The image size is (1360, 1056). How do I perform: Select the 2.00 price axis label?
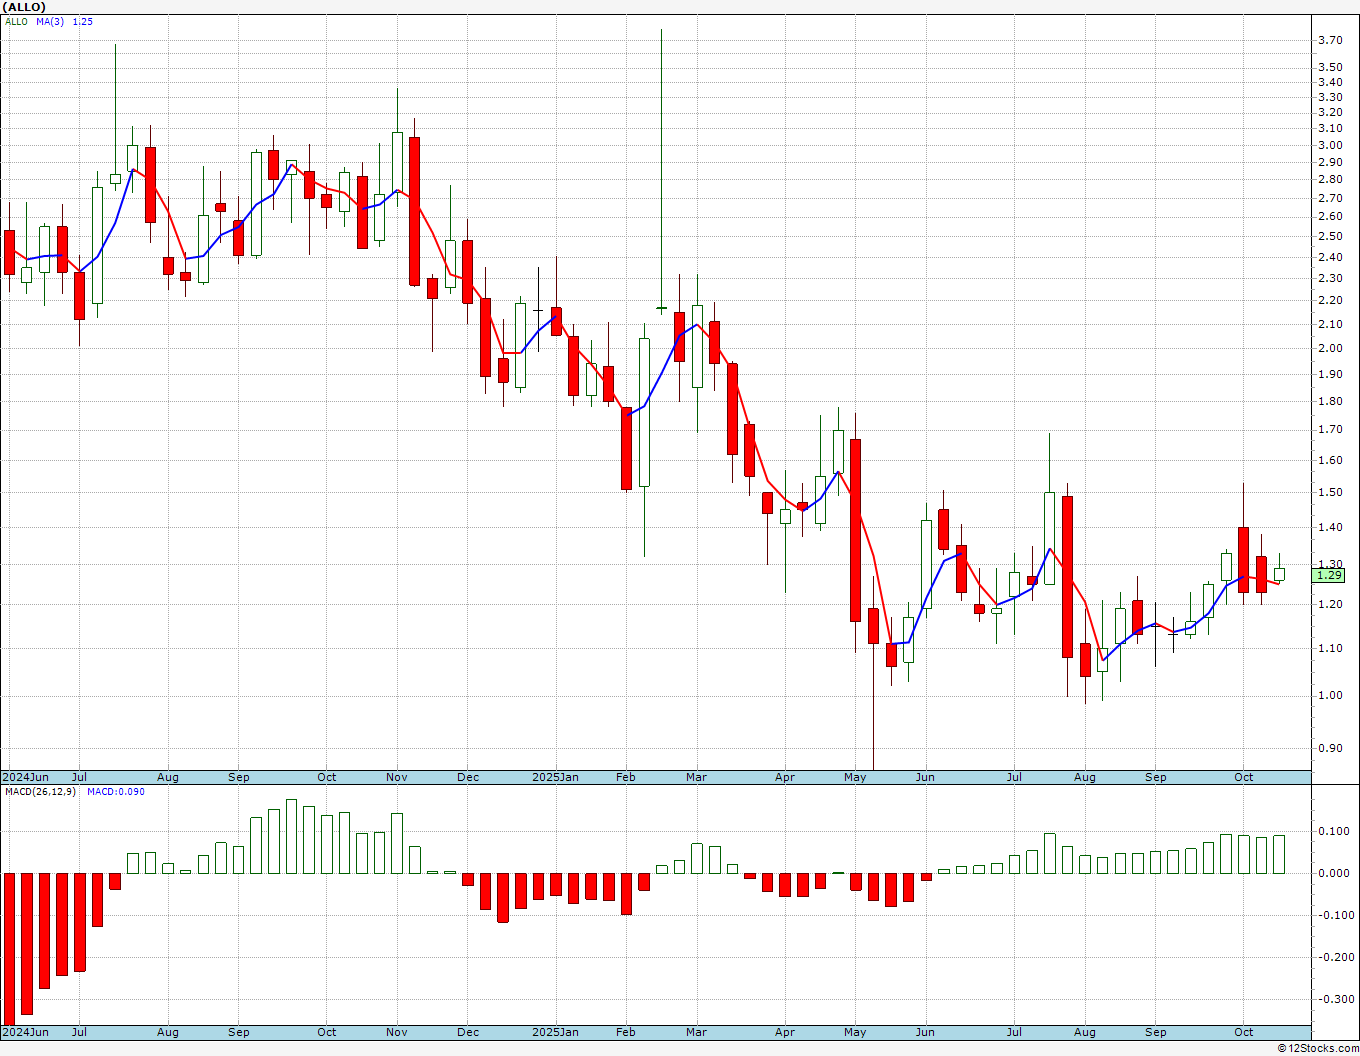pyautogui.click(x=1330, y=348)
